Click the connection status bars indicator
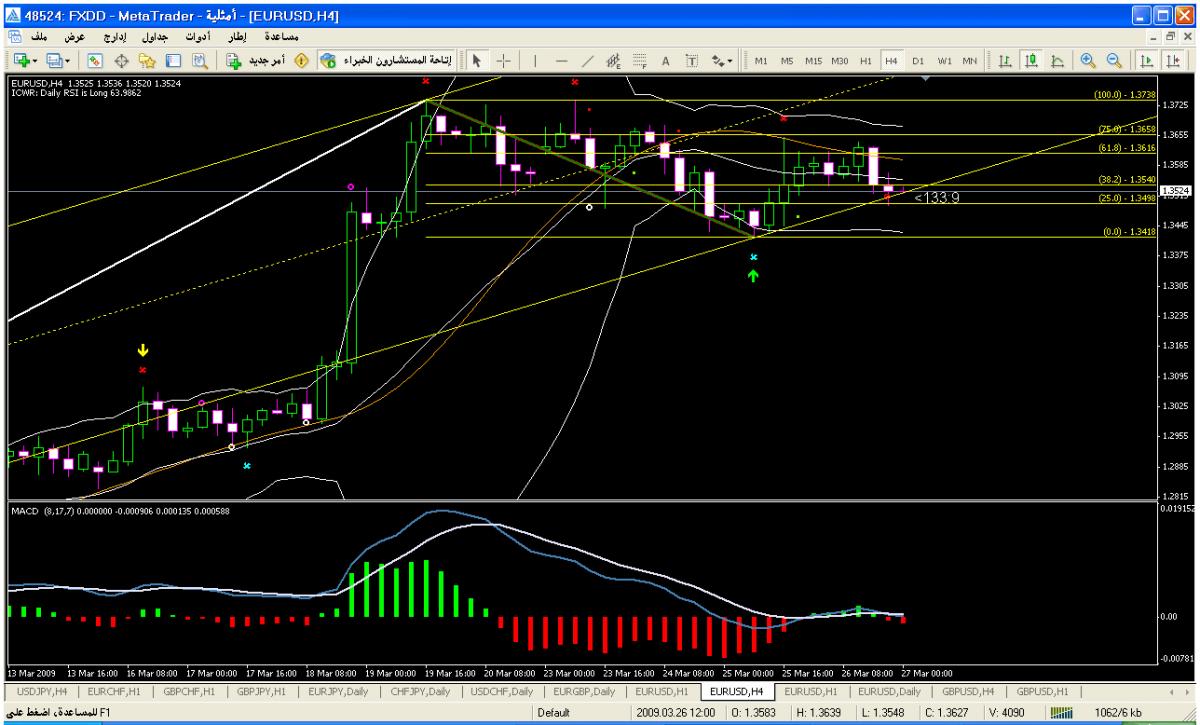The height and width of the screenshot is (725, 1200). point(1058,712)
